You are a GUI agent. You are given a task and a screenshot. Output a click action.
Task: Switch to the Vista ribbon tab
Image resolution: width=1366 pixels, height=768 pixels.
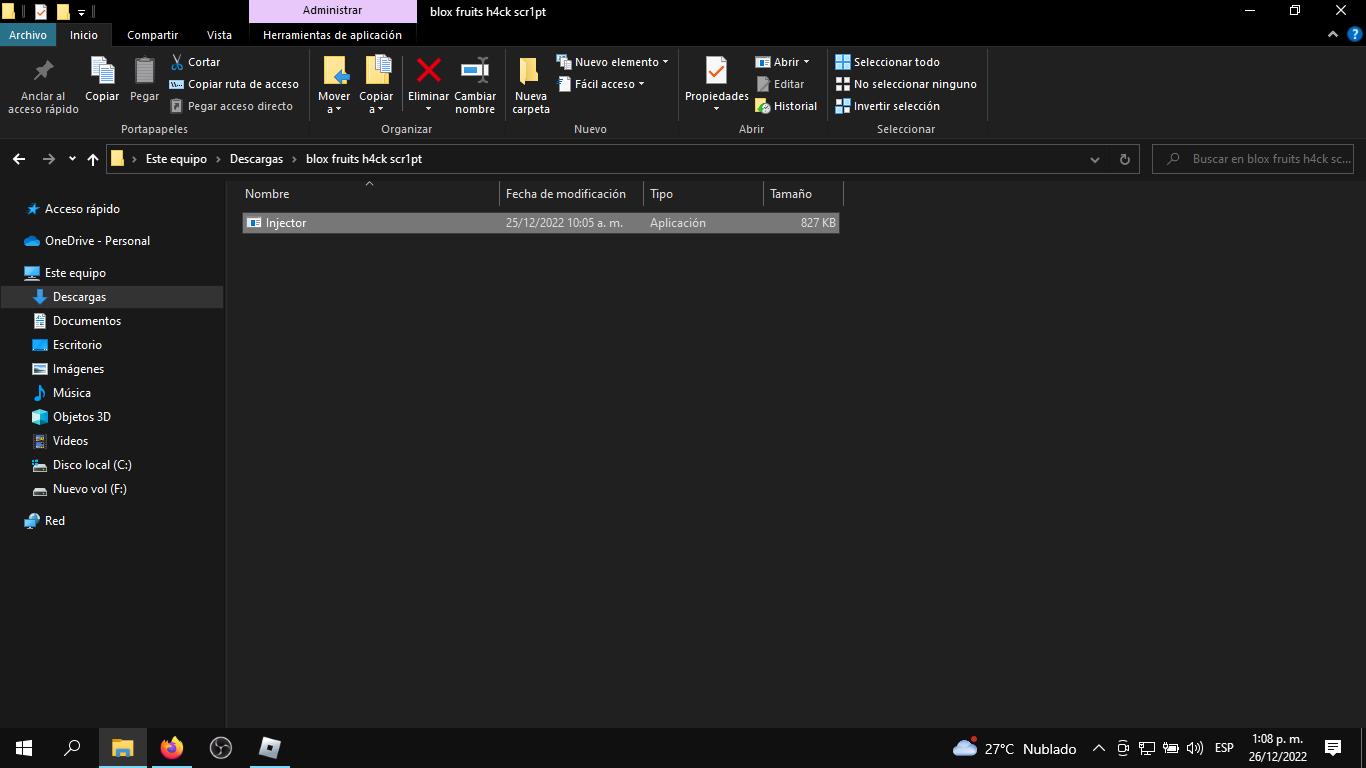tap(219, 35)
